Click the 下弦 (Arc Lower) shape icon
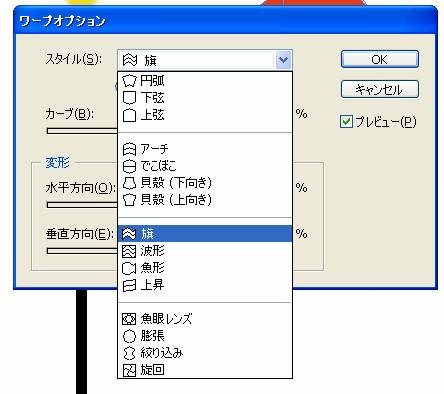444x394 pixels. 129,98
